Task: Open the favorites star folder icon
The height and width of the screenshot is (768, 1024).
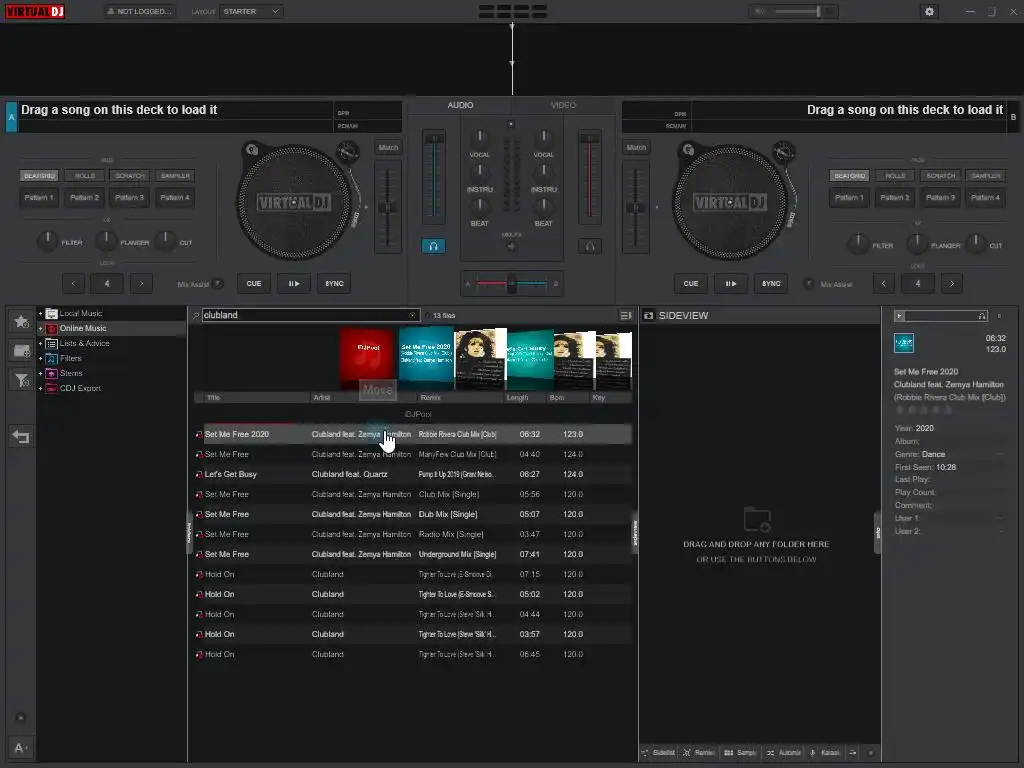Action: click(22, 321)
